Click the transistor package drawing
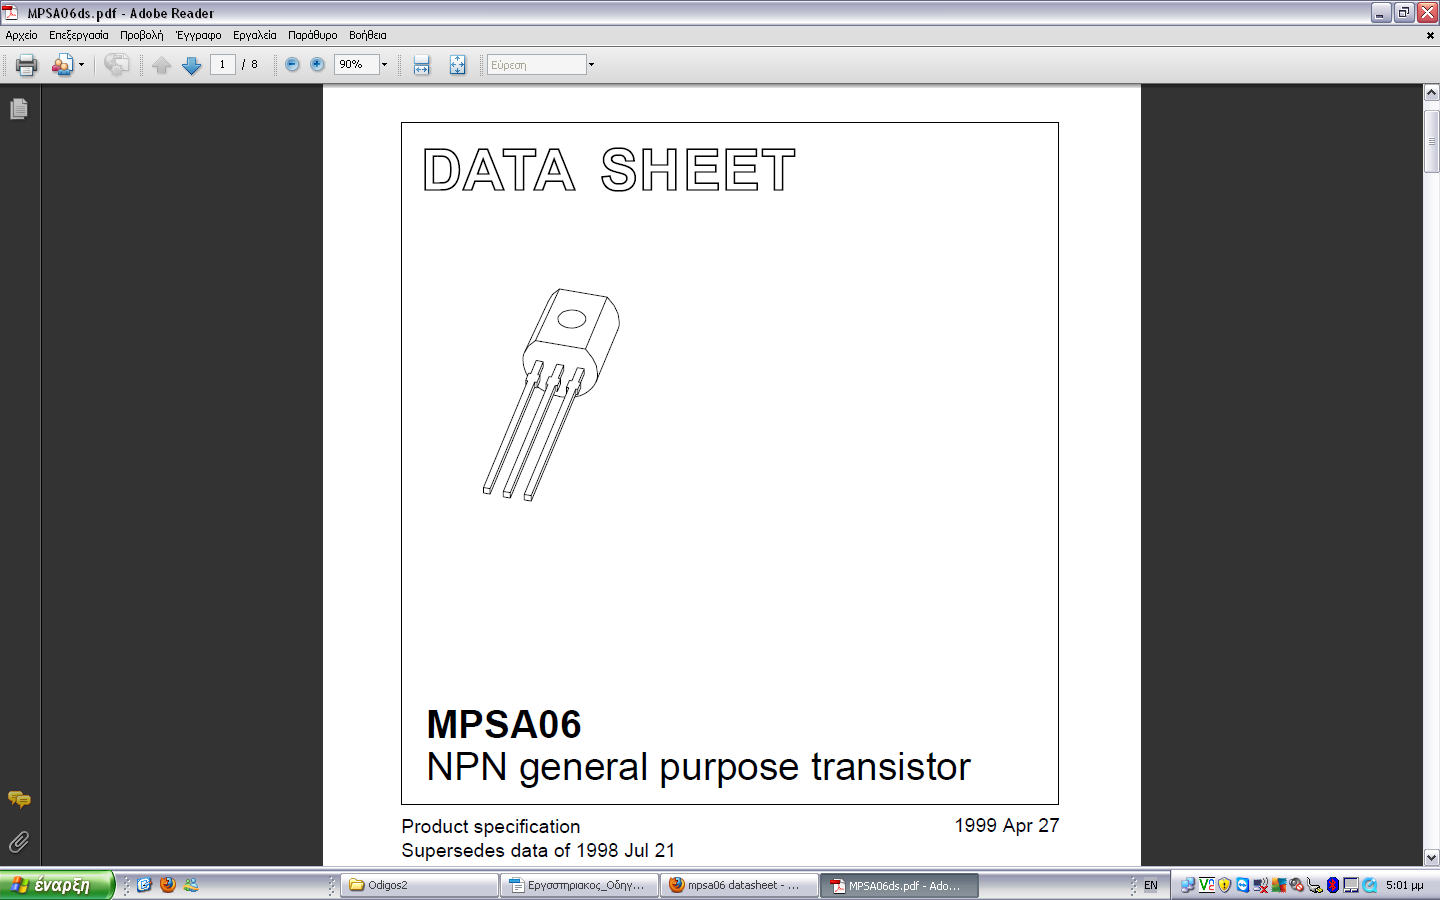Viewport: 1440px width, 900px height. pos(551,395)
